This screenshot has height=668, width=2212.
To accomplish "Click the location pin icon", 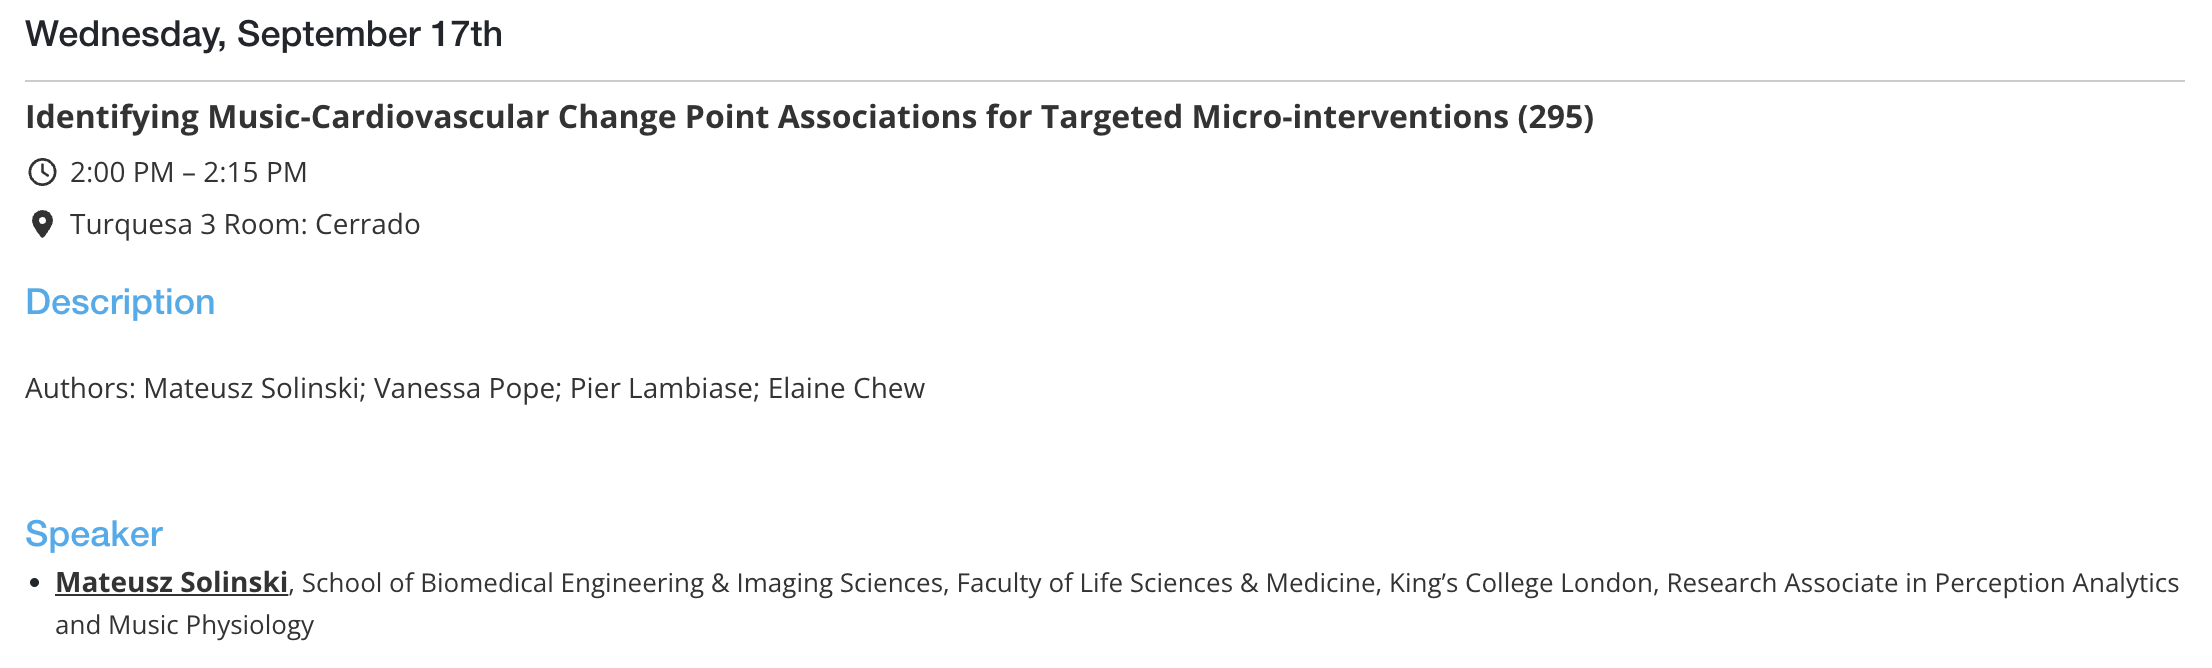I will click(x=42, y=224).
